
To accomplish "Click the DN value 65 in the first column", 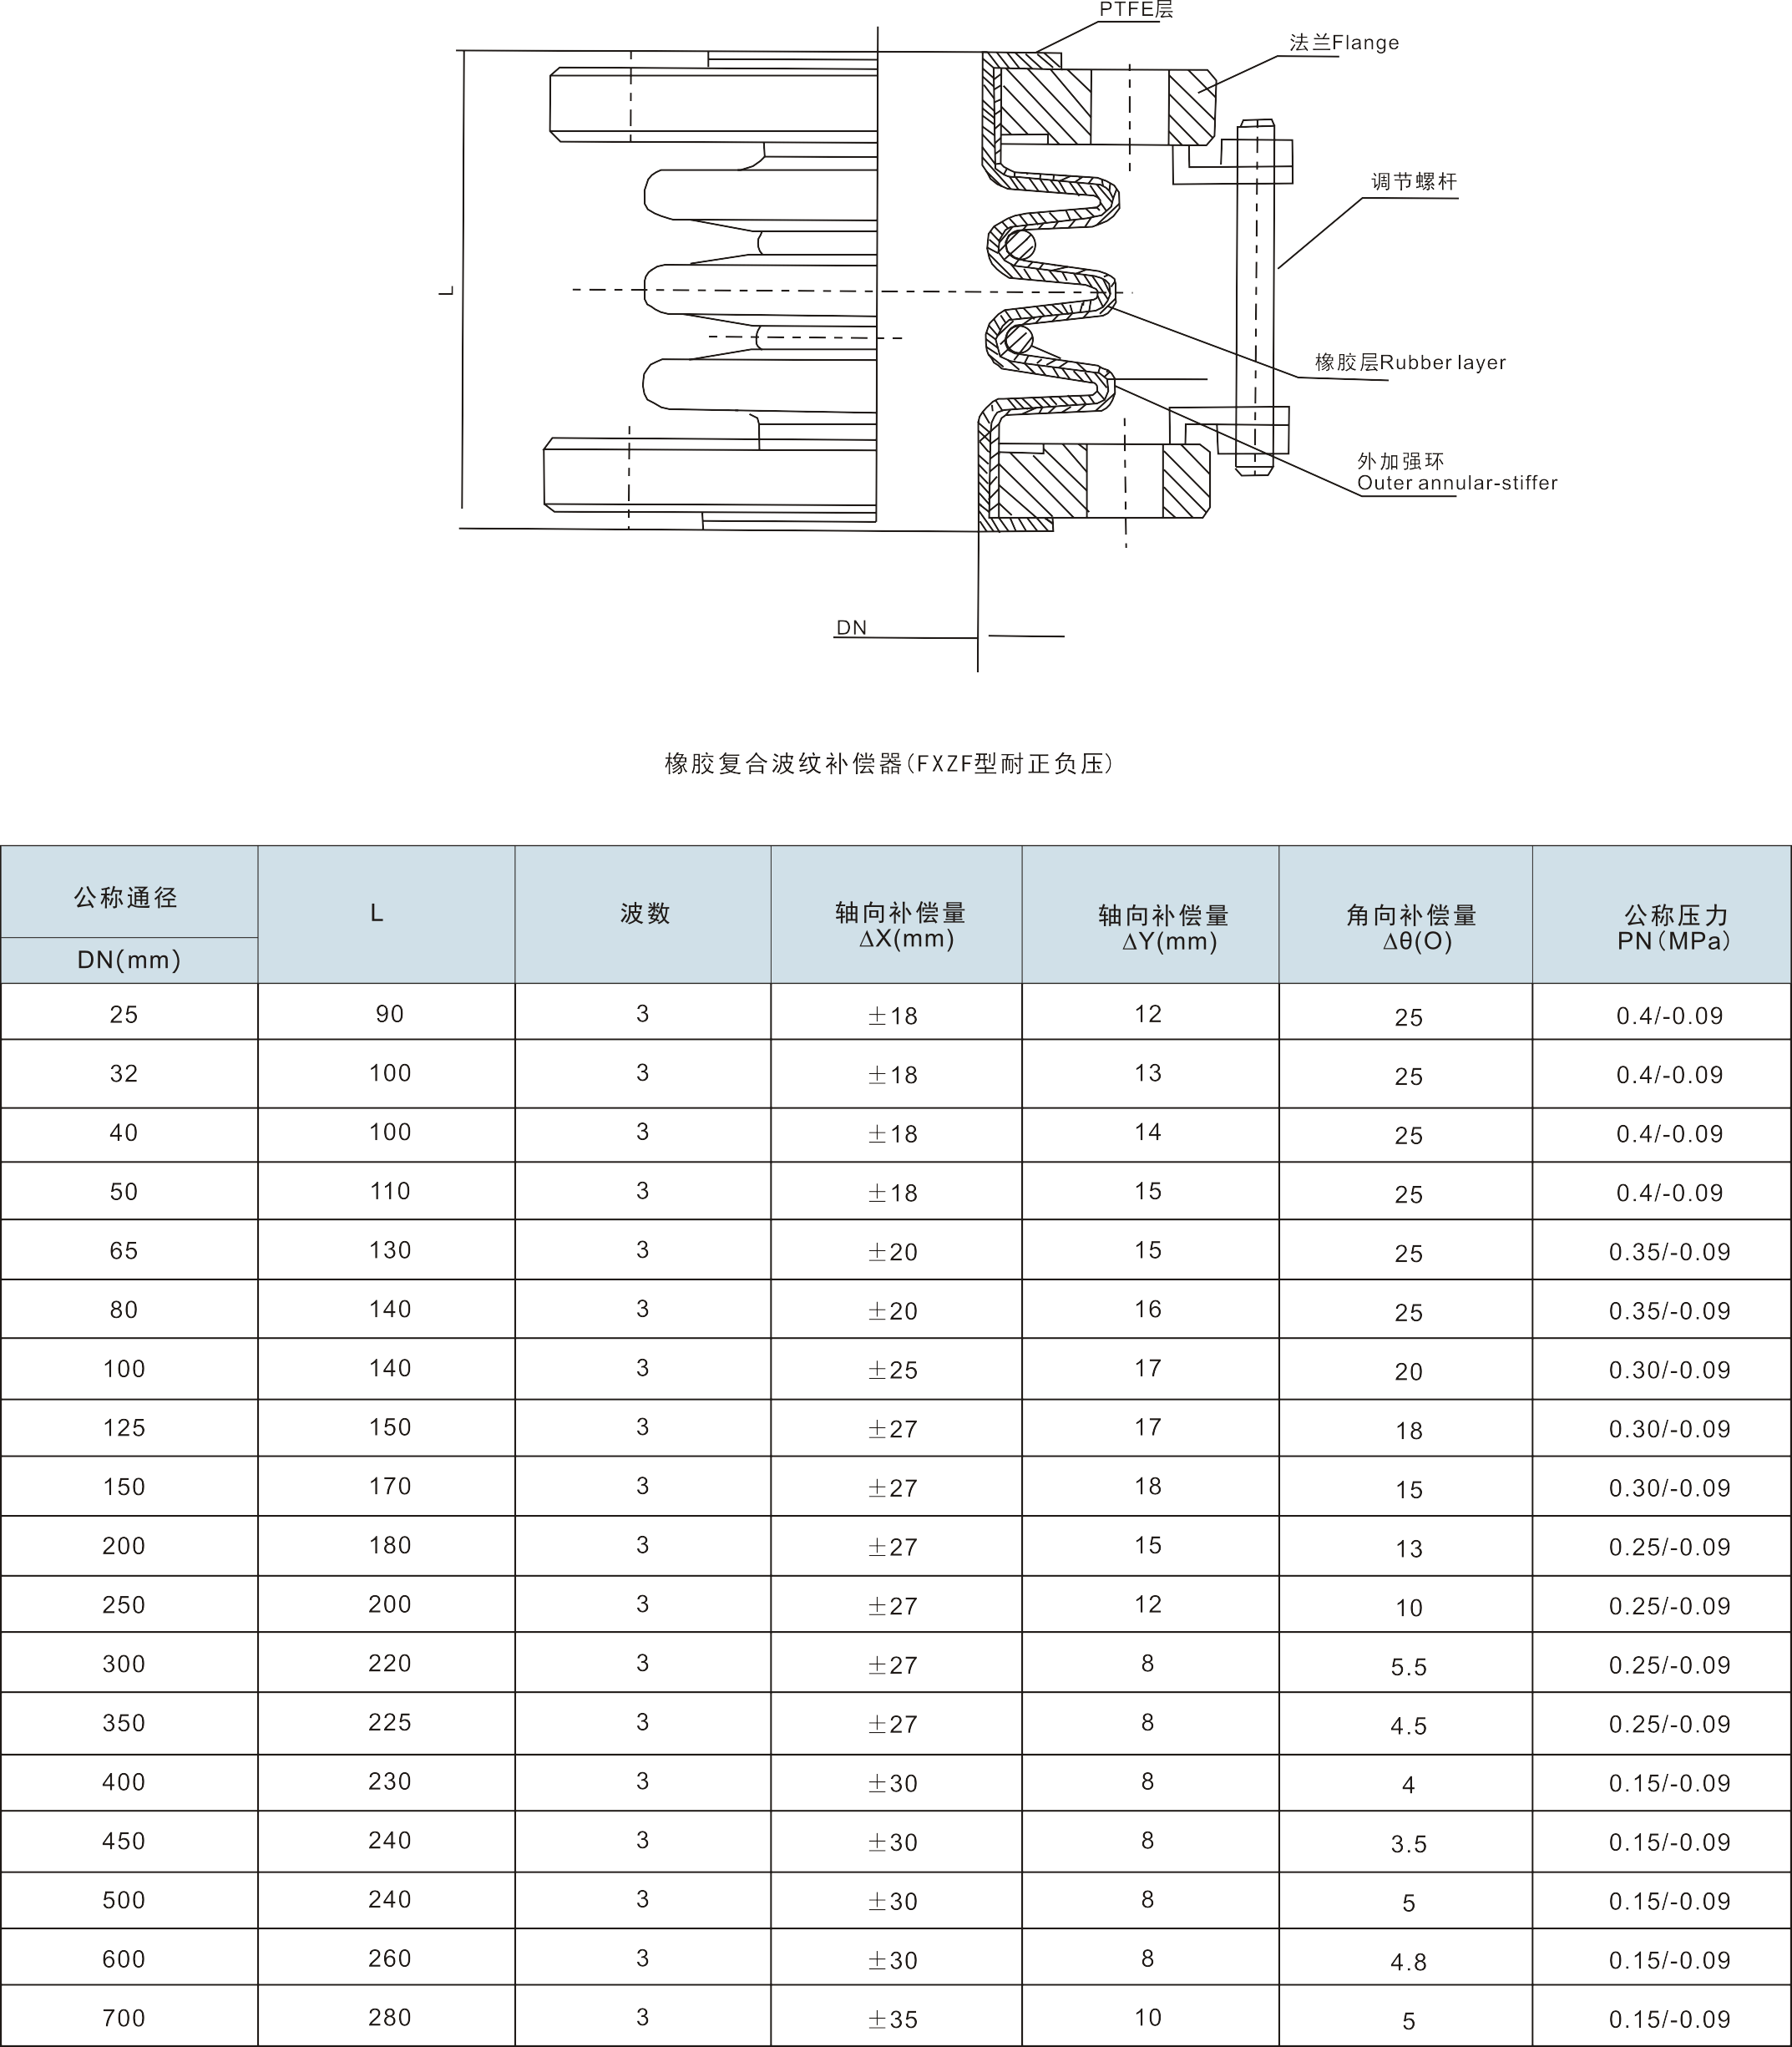I will tap(124, 1251).
